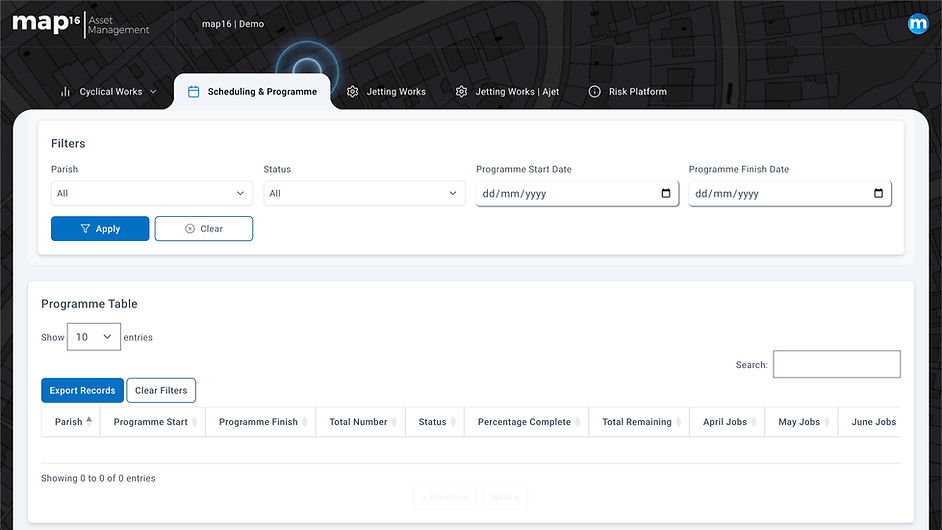The height and width of the screenshot is (530, 942).
Task: Click the Programme Table heading
Action: coord(89,303)
